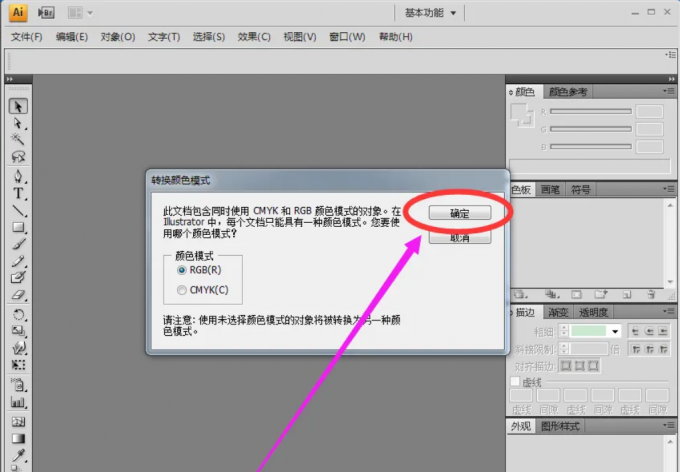Image resolution: width=680 pixels, height=472 pixels.
Task: Open the 基本功能 workspace dropdown
Action: [x=430, y=13]
